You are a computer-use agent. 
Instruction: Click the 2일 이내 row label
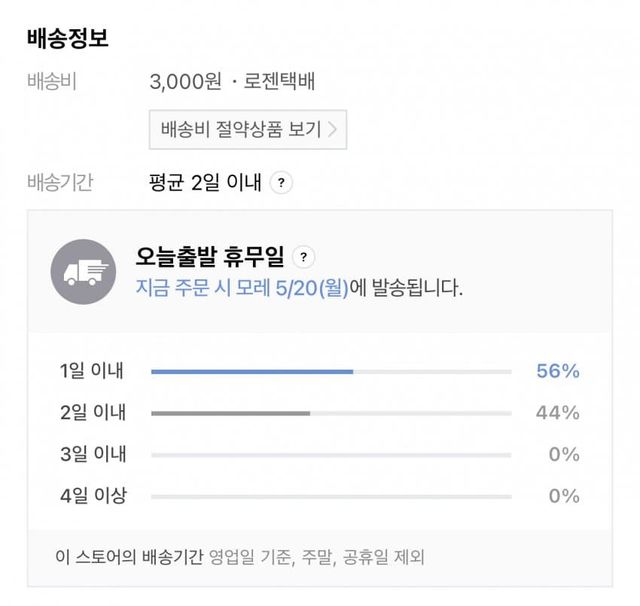[91, 413]
